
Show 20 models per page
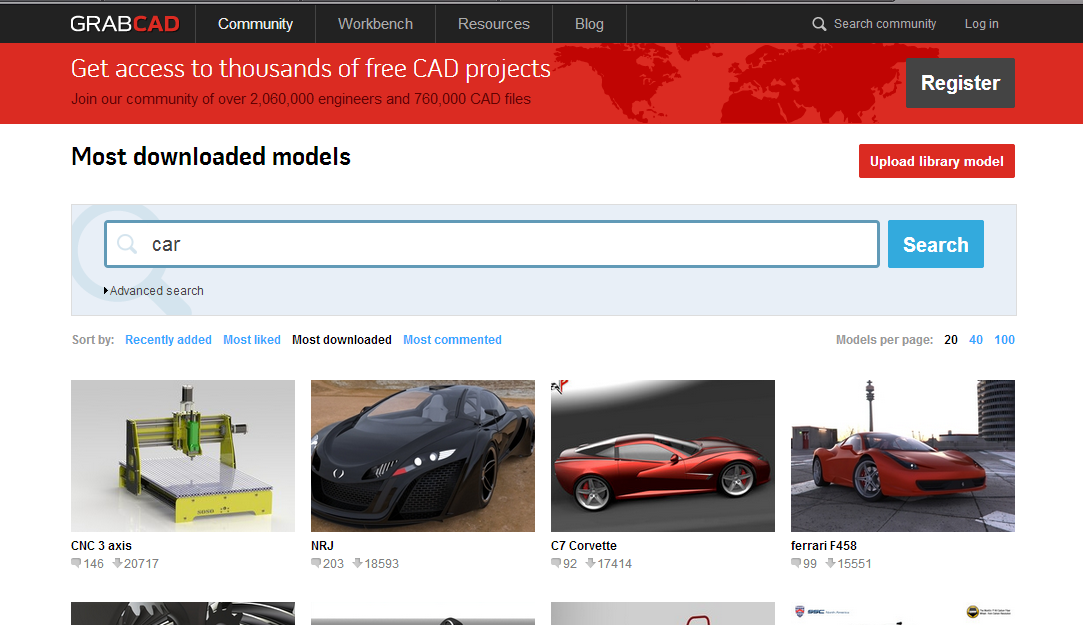click(951, 340)
